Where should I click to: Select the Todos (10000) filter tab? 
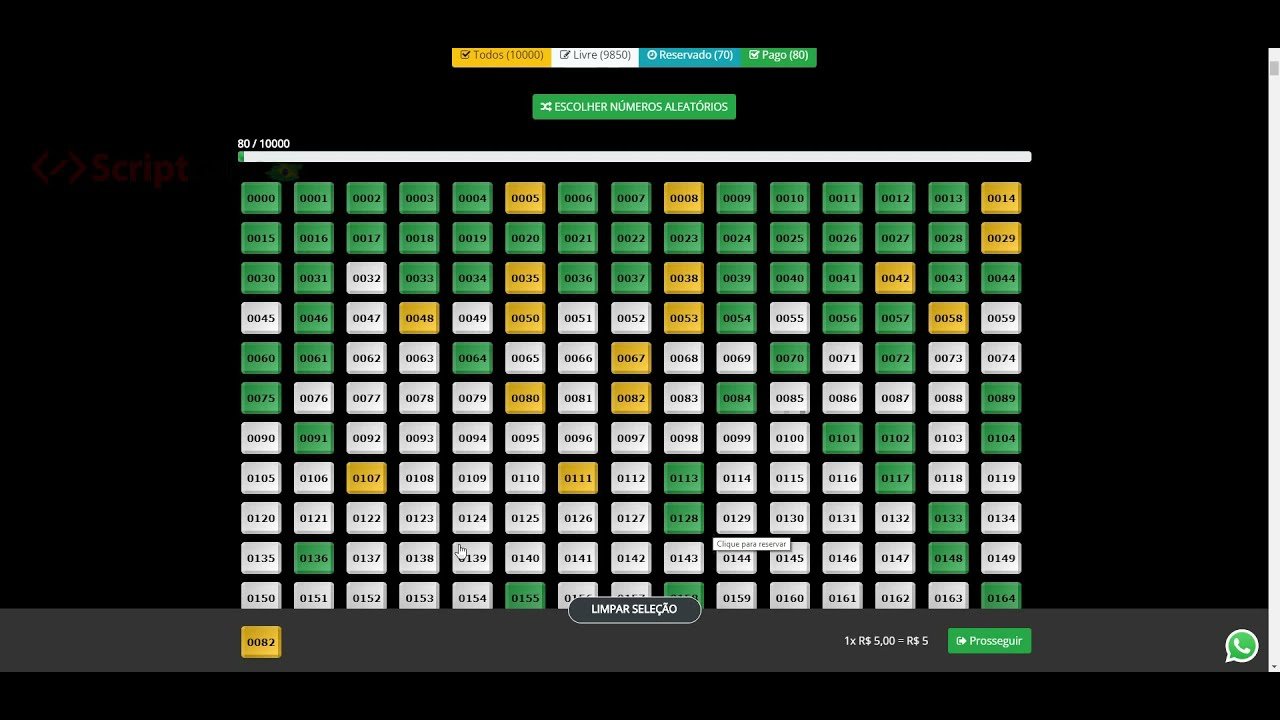pos(502,55)
